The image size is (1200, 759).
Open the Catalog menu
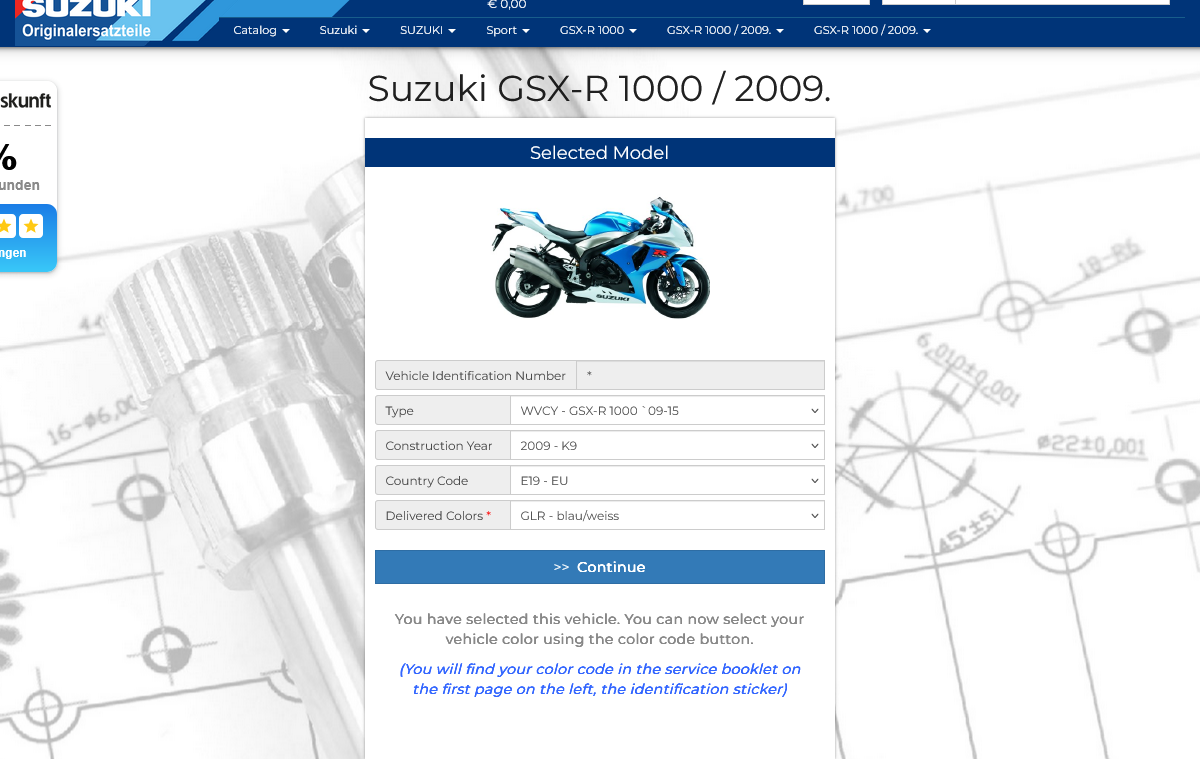261,30
